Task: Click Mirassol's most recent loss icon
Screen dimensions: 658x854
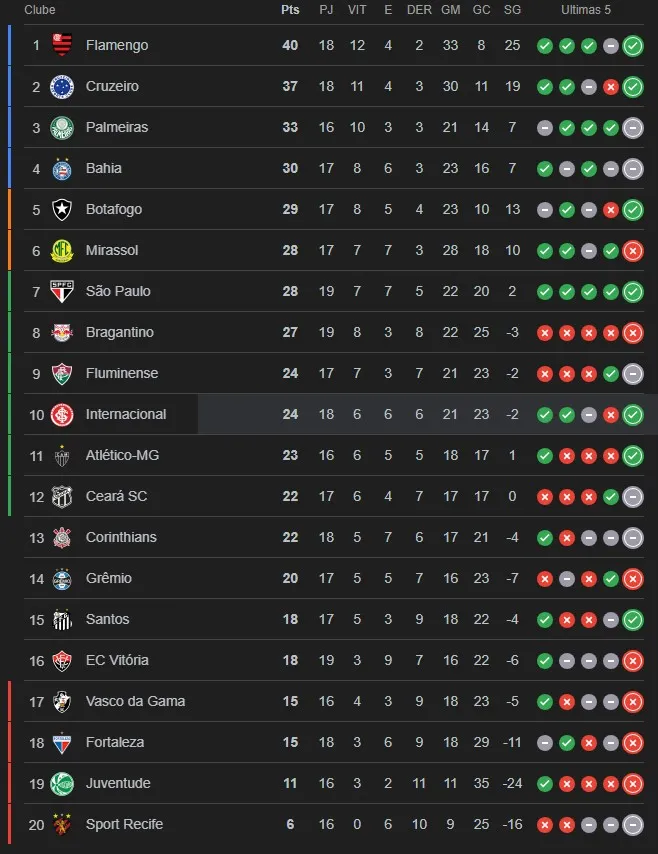Action: (x=632, y=250)
